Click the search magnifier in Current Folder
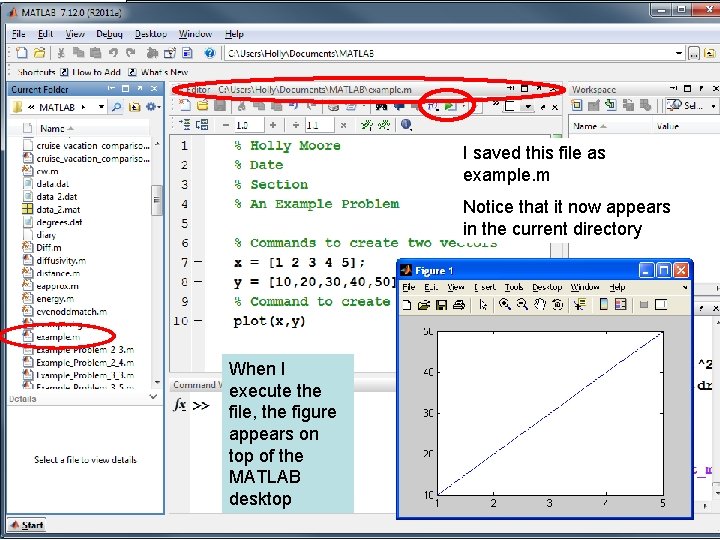The image size is (720, 540). (x=117, y=107)
